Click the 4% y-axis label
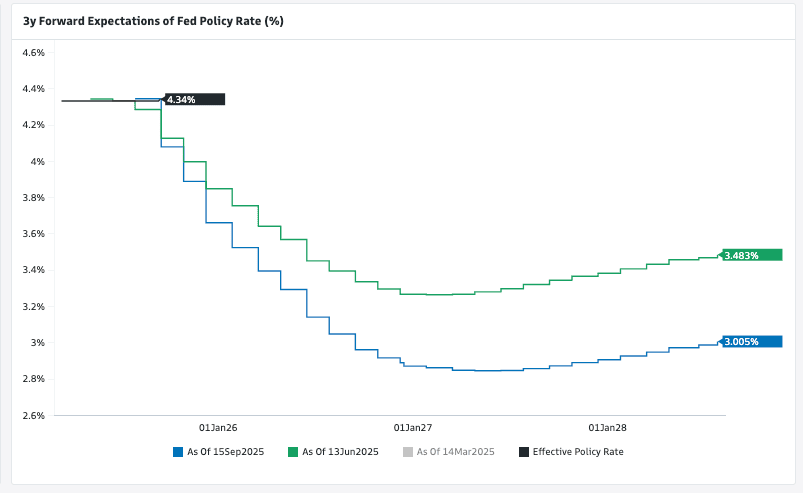Image resolution: width=803 pixels, height=493 pixels. (x=38, y=161)
